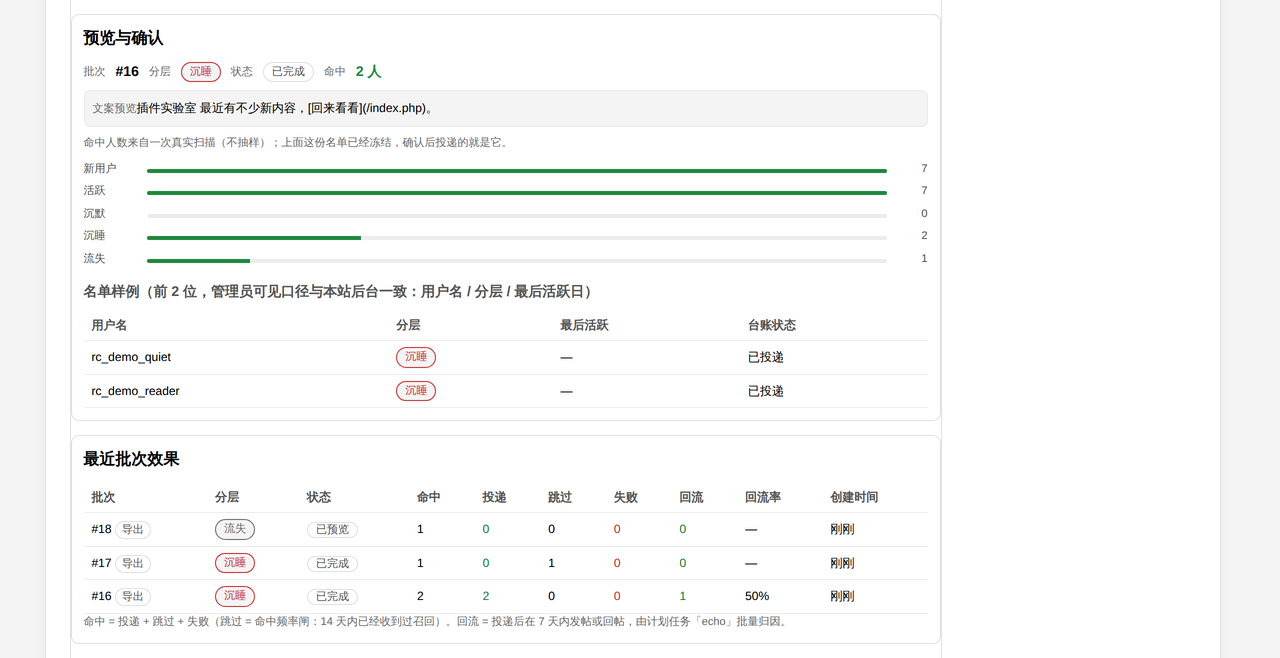
Task: Click the 创建时间 column header
Action: click(854, 497)
